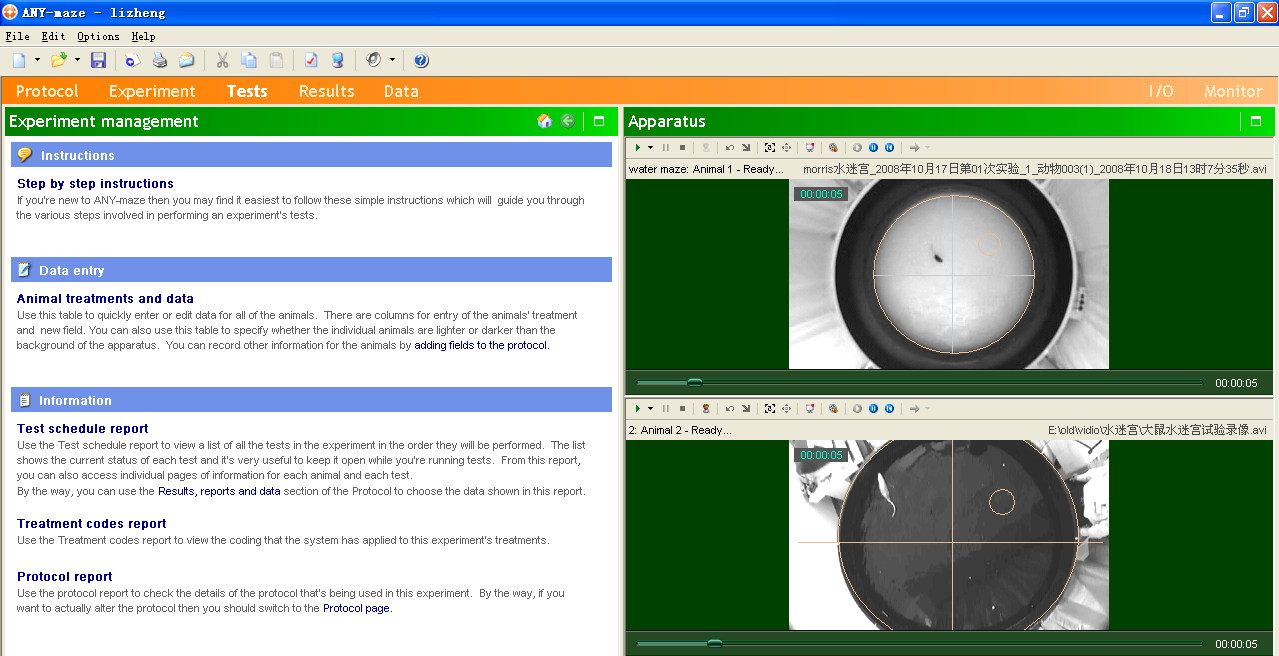This screenshot has width=1279, height=656.
Task: Click the video rewind-to-start icon in Animal 2 toolbar
Action: tap(889, 408)
